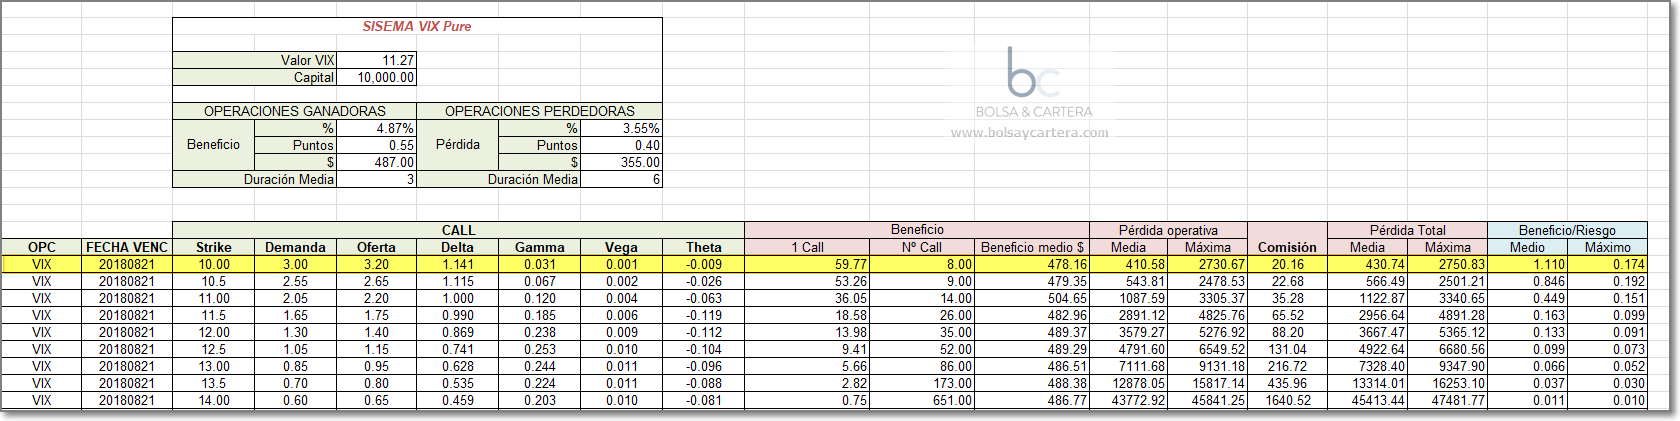This screenshot has height=421, width=1680.
Task: Click the Capital value 10,000.00
Action: (377, 77)
